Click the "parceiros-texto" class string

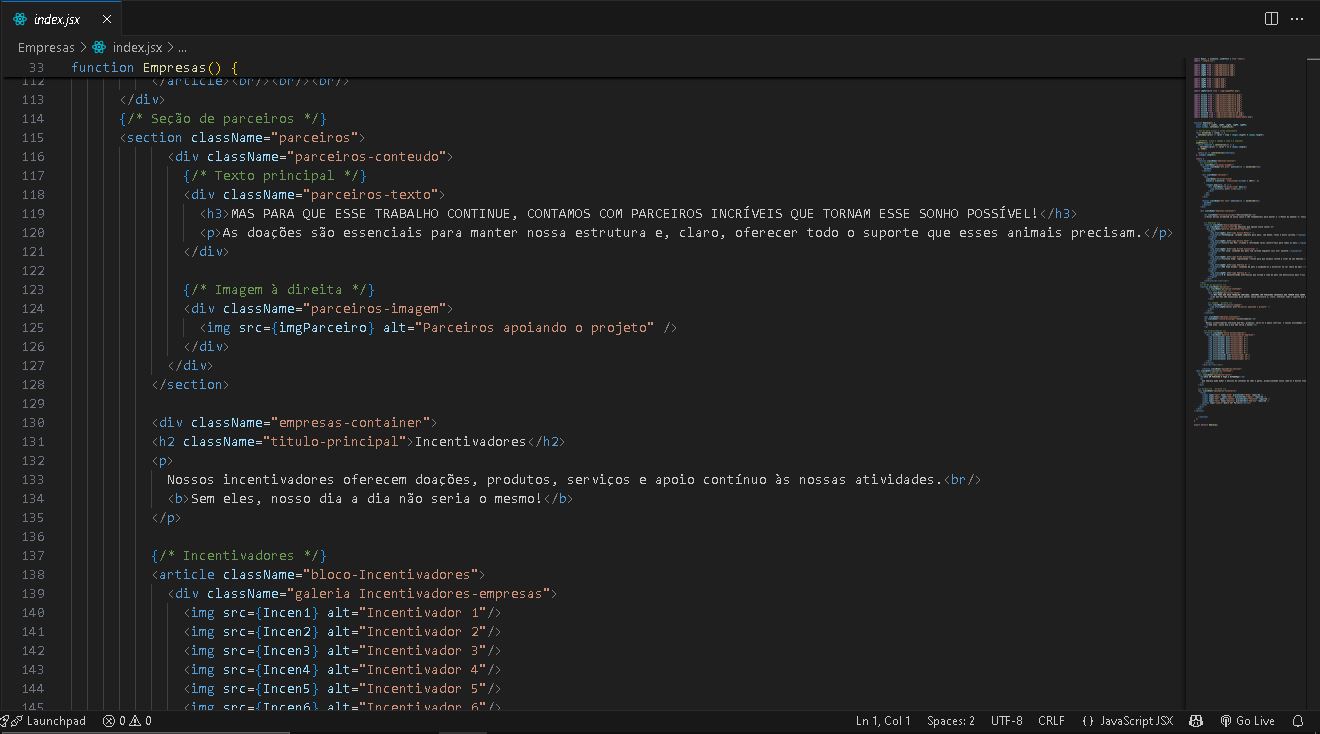coord(370,194)
